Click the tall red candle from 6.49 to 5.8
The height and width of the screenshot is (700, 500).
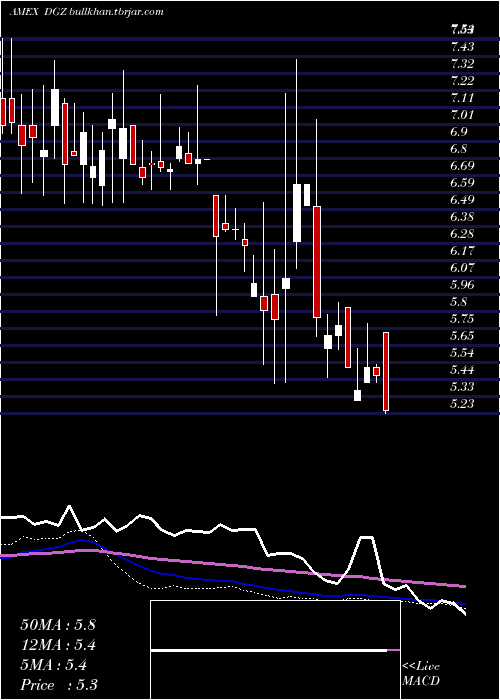click(x=317, y=262)
